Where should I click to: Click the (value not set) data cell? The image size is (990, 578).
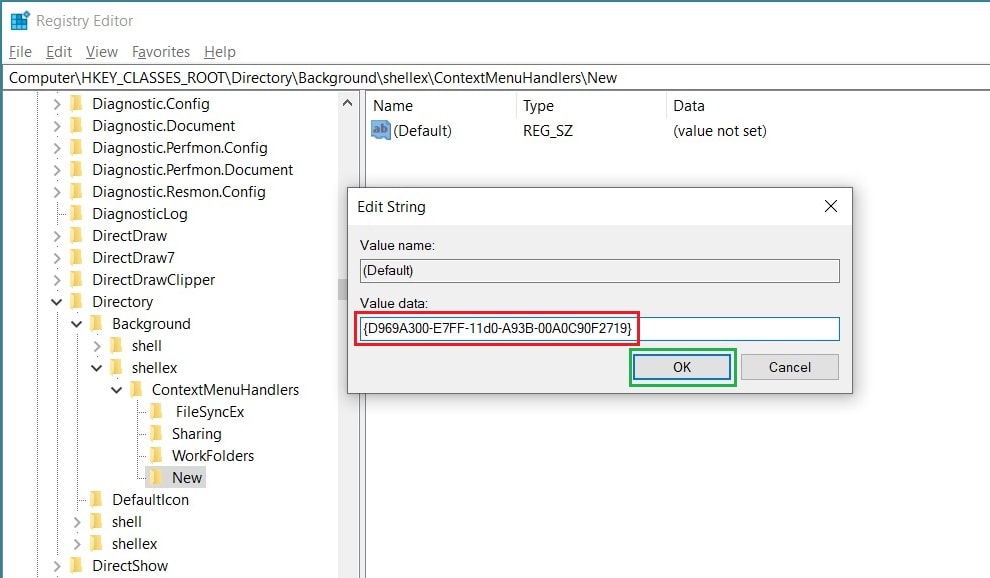(720, 131)
